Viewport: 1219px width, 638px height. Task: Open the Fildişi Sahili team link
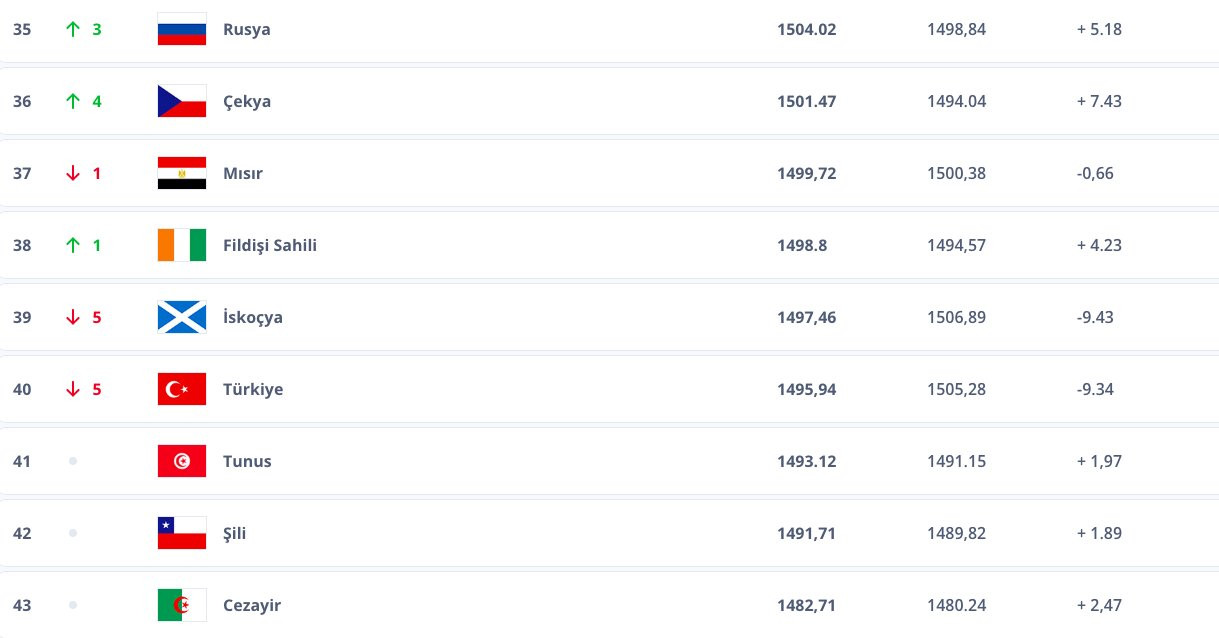(x=269, y=245)
